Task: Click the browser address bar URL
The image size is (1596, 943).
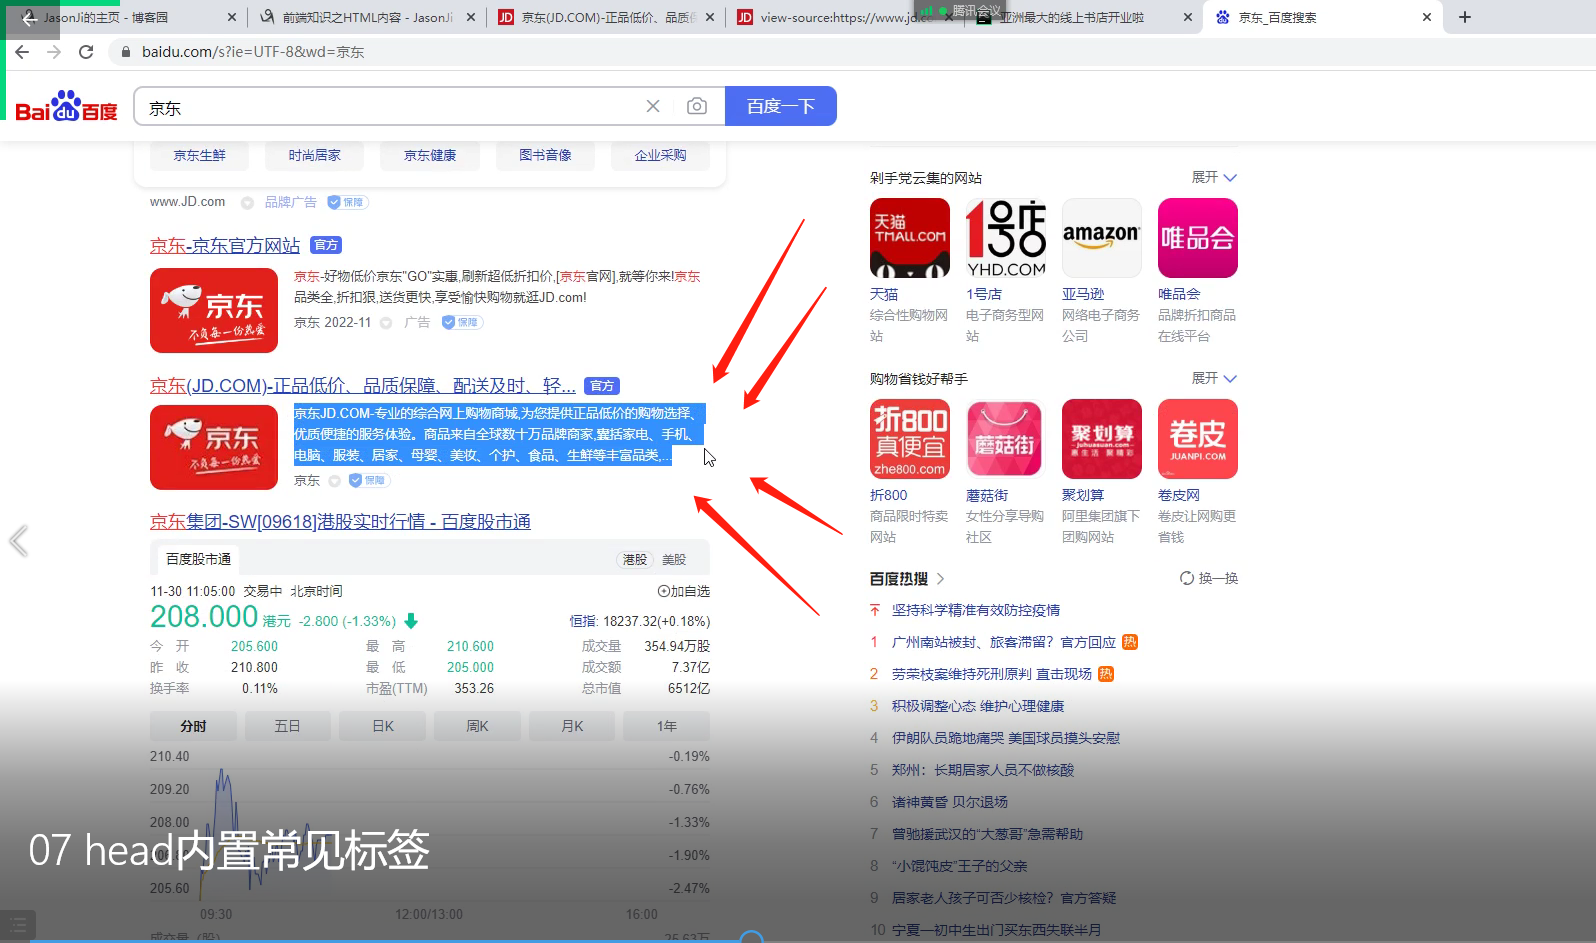Action: click(253, 52)
